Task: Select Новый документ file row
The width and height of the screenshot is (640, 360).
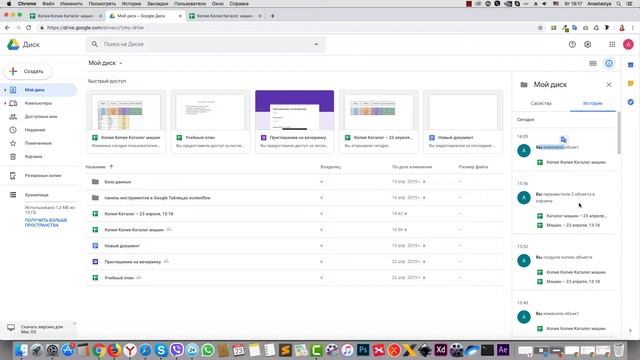Action: point(294,246)
